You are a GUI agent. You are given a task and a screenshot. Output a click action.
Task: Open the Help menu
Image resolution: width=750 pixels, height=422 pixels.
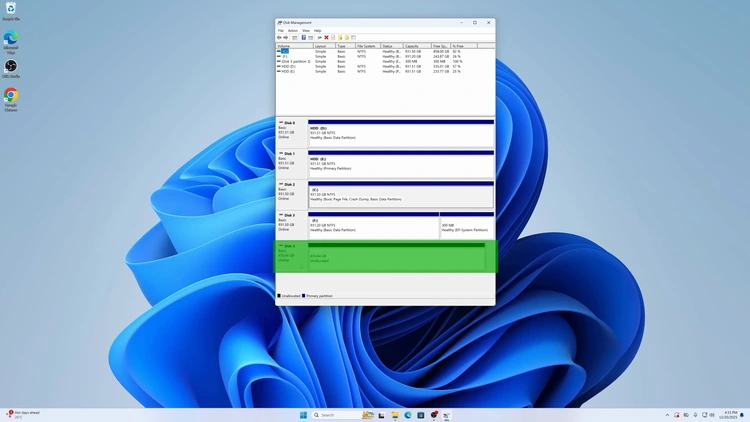pos(318,31)
